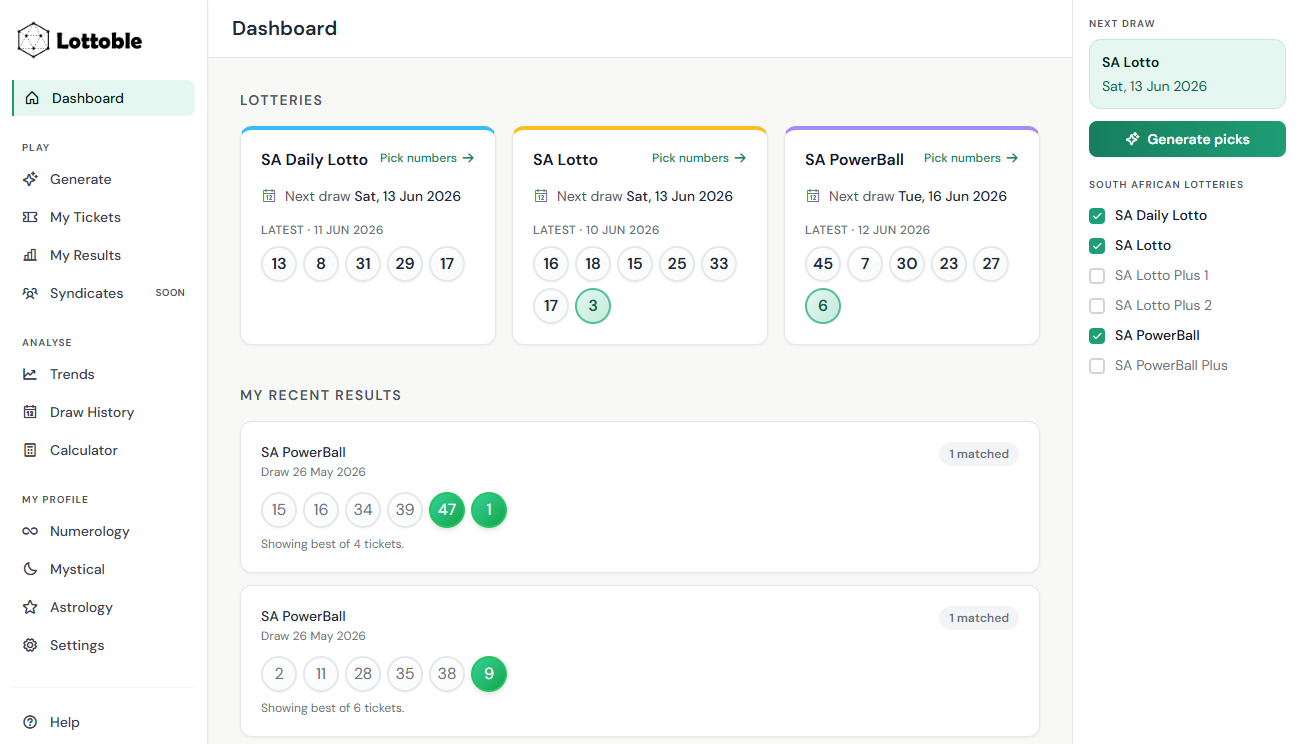Click 'LATEST · 10 JUN 2026' label

[596, 230]
